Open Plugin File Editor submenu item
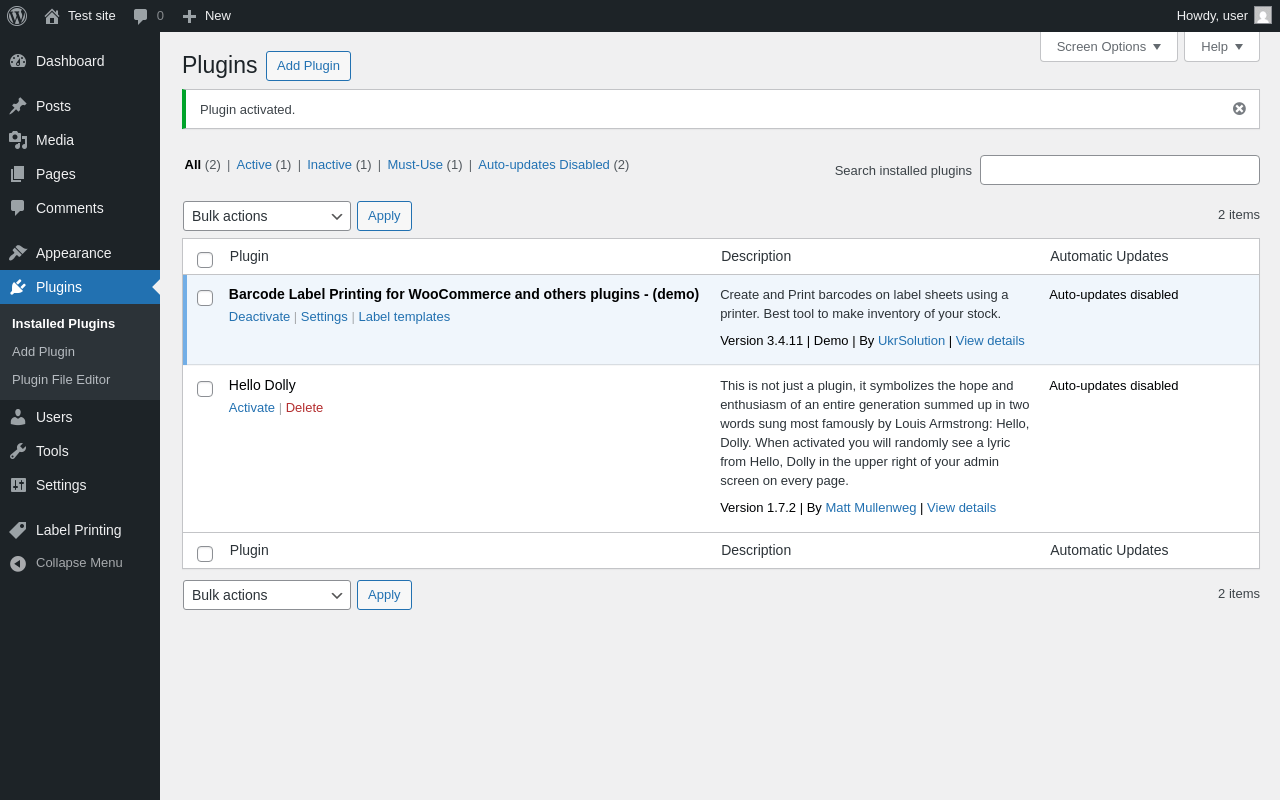The image size is (1280, 800). click(61, 380)
